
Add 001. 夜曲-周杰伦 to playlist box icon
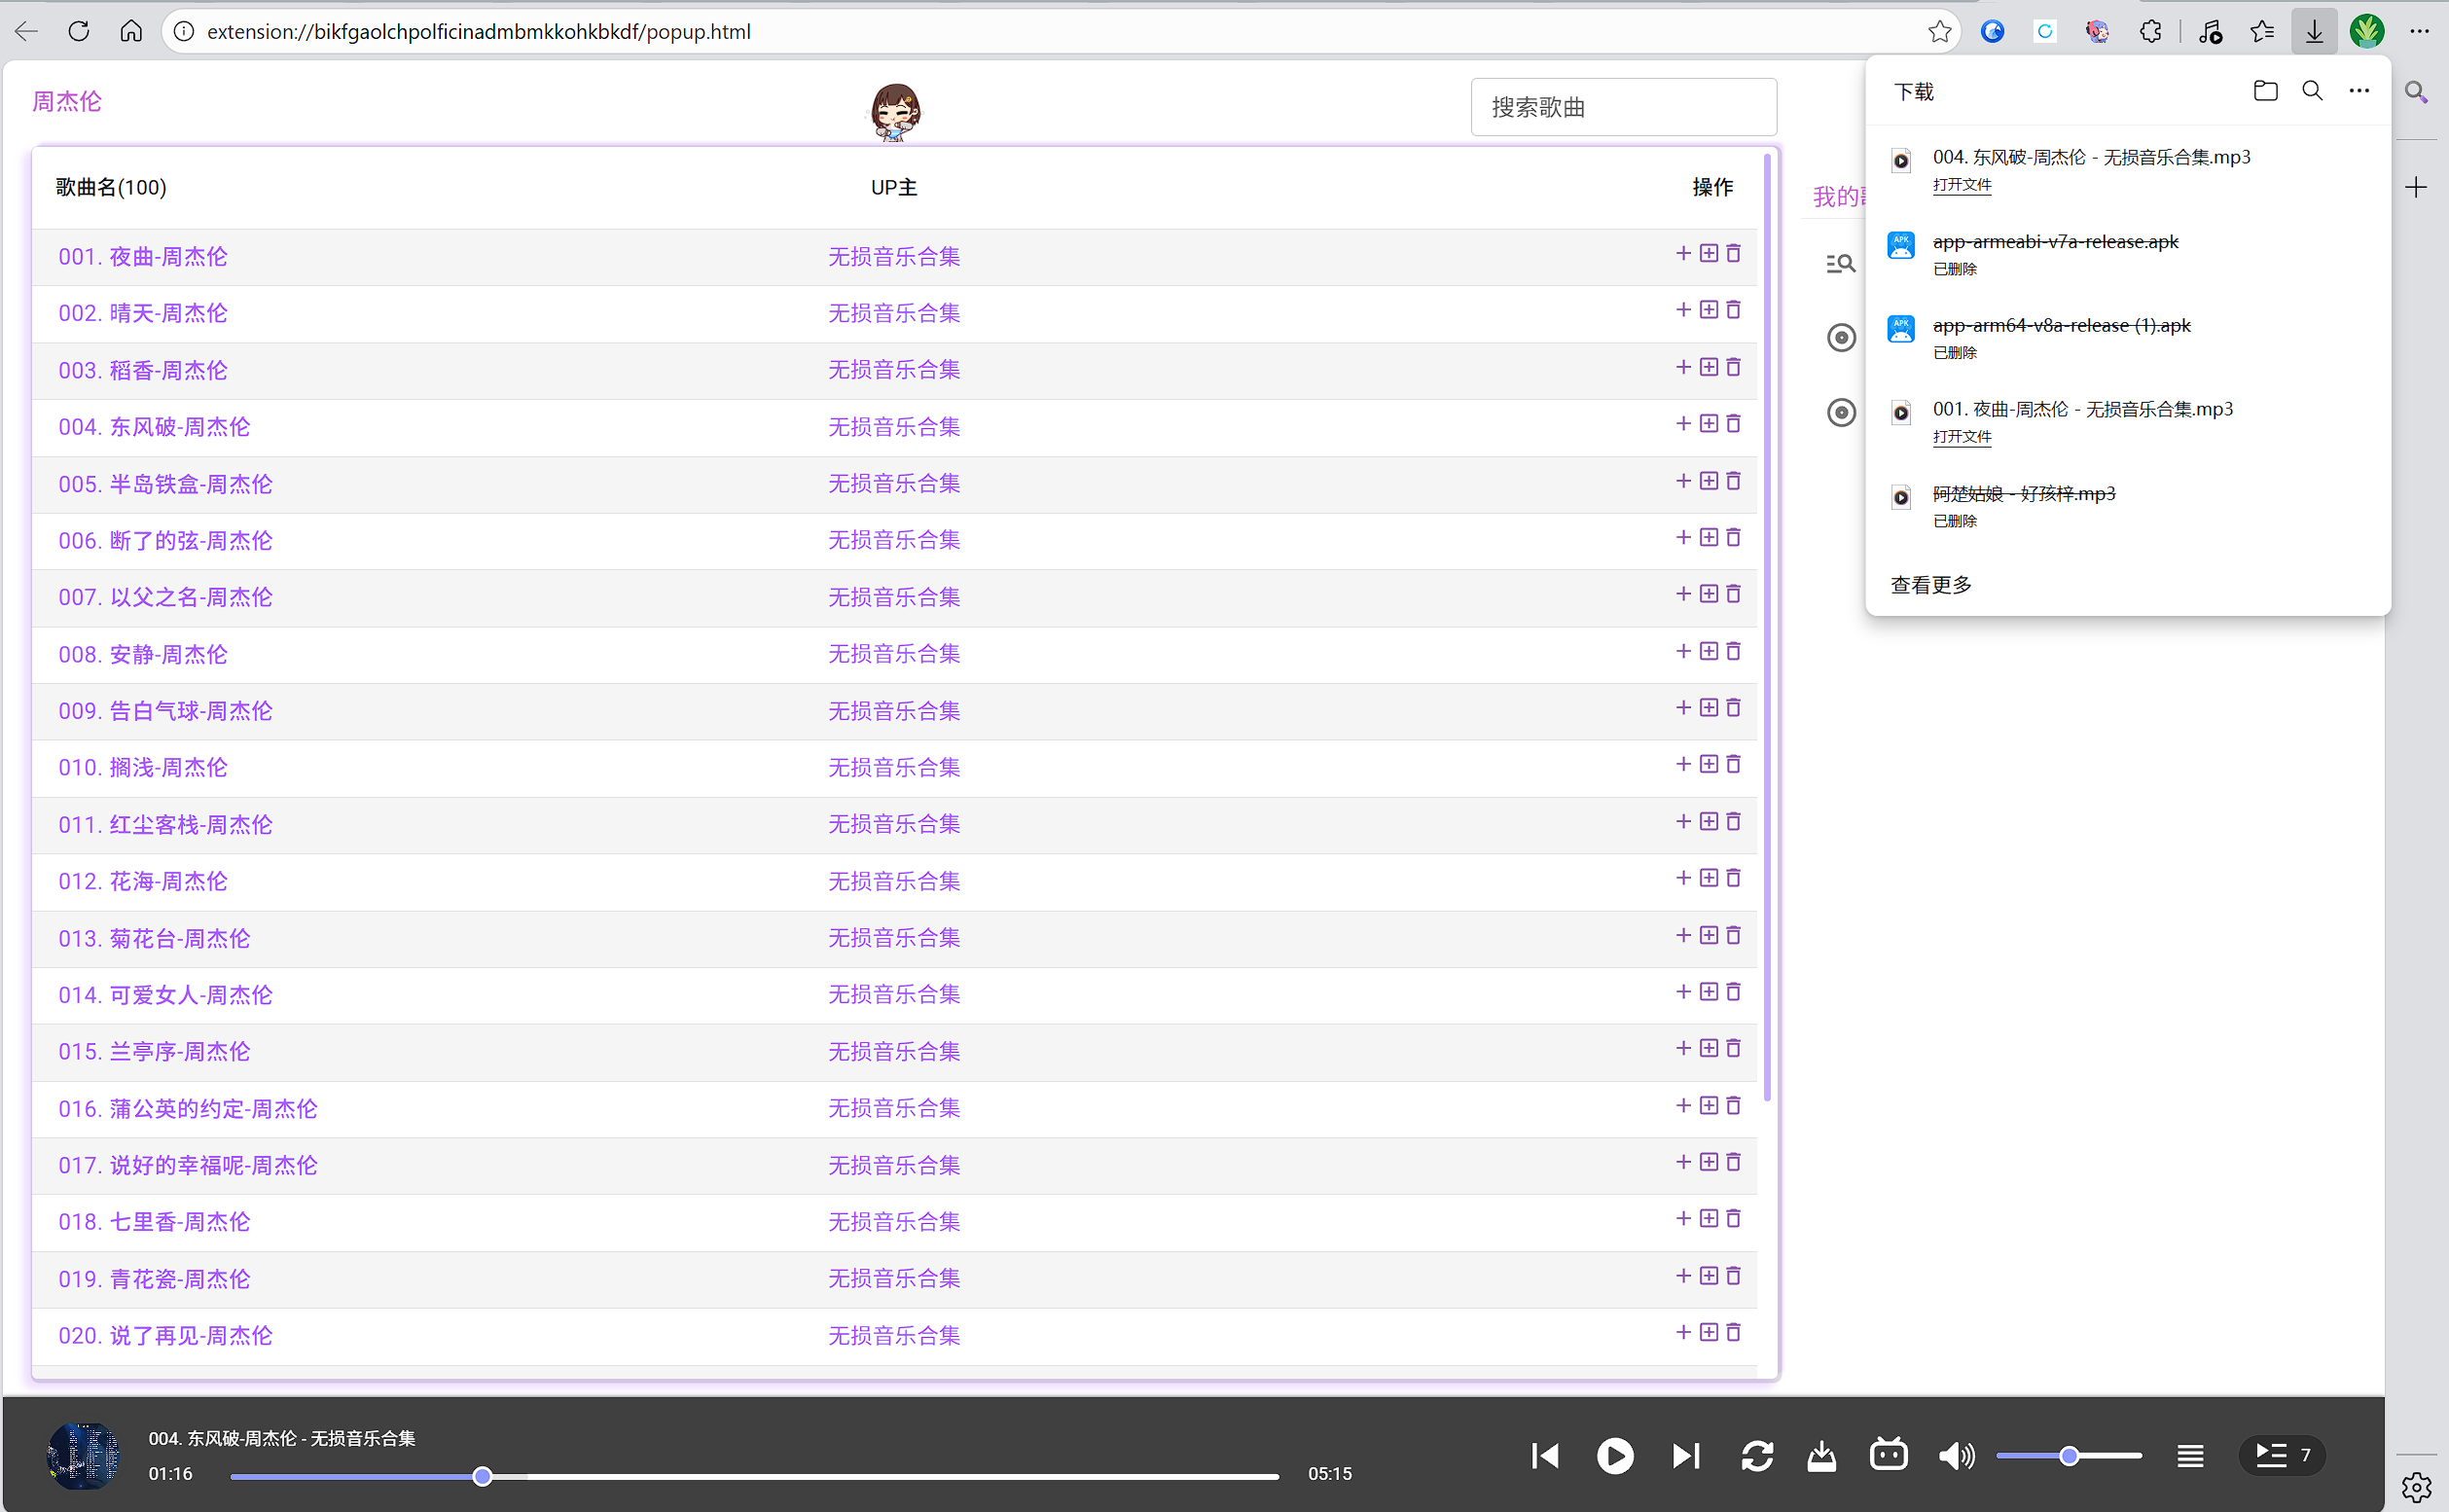coord(1708,253)
